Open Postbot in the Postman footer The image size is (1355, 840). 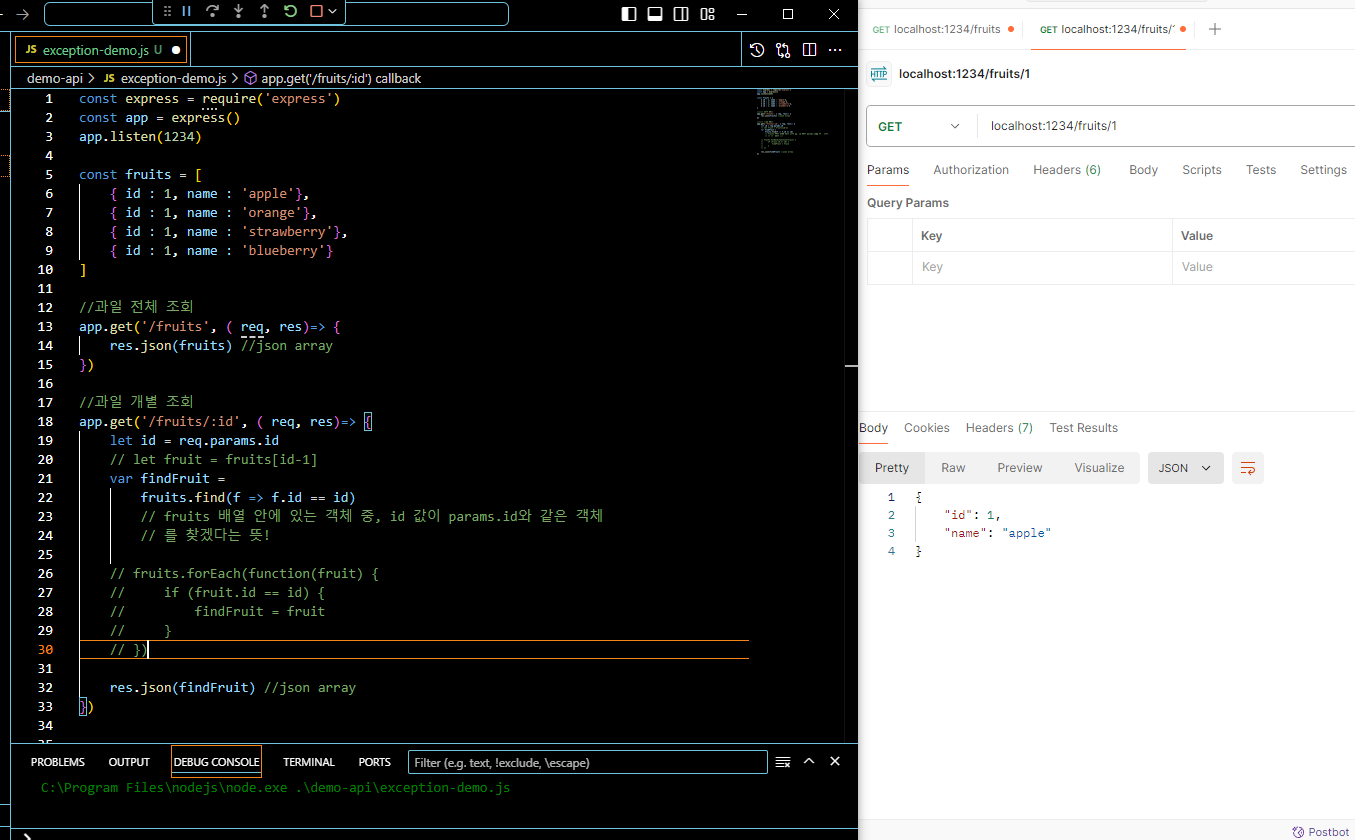click(x=1320, y=832)
